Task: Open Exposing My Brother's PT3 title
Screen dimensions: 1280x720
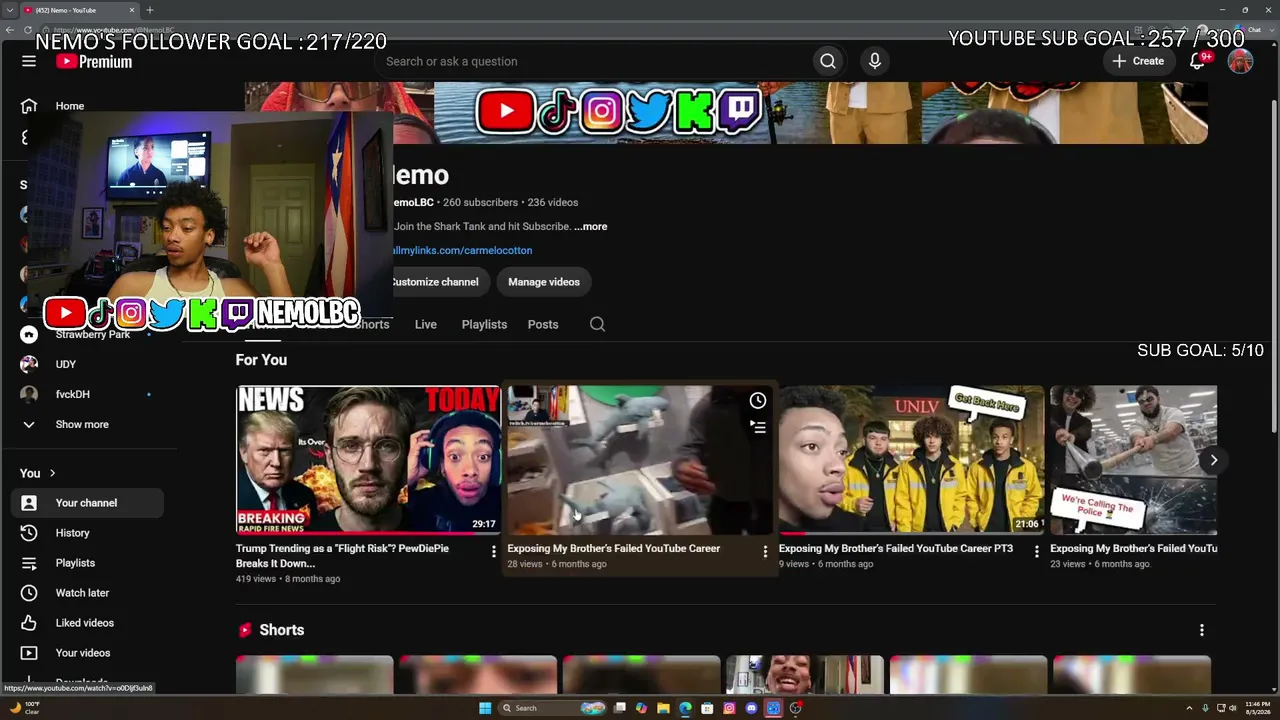Action: pyautogui.click(x=896, y=548)
